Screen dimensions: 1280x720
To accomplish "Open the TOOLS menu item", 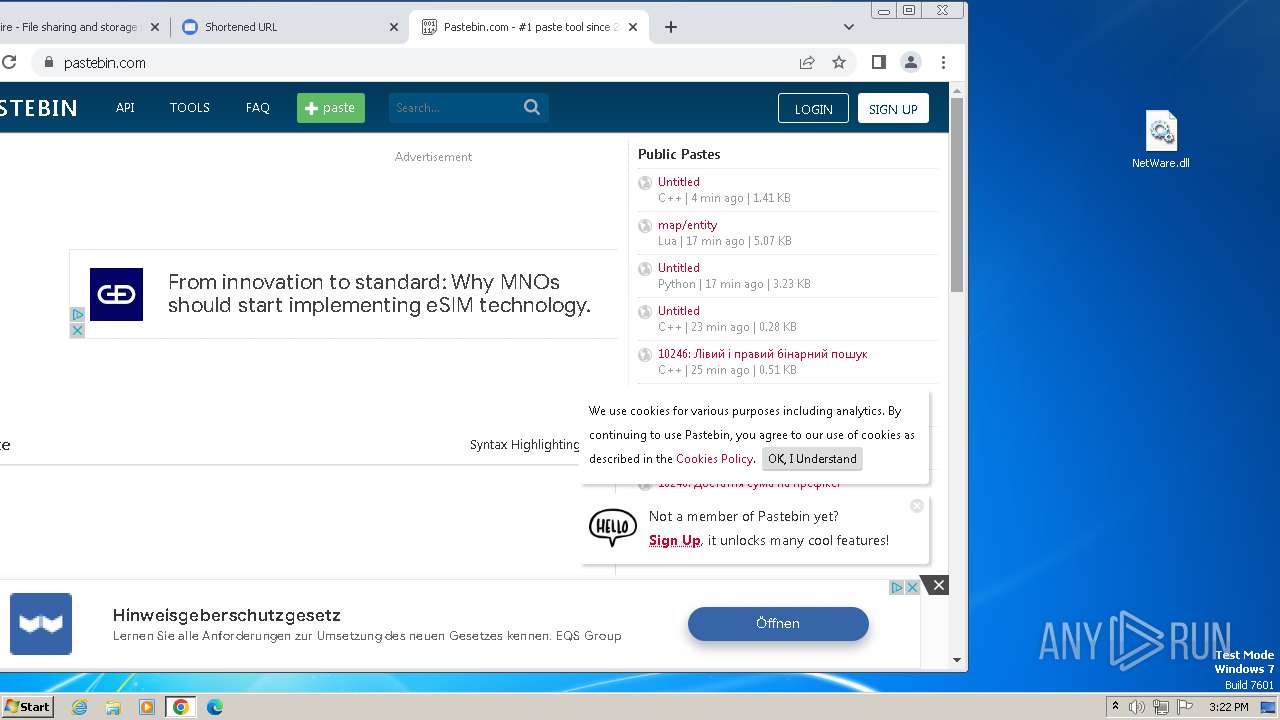I will [x=189, y=107].
